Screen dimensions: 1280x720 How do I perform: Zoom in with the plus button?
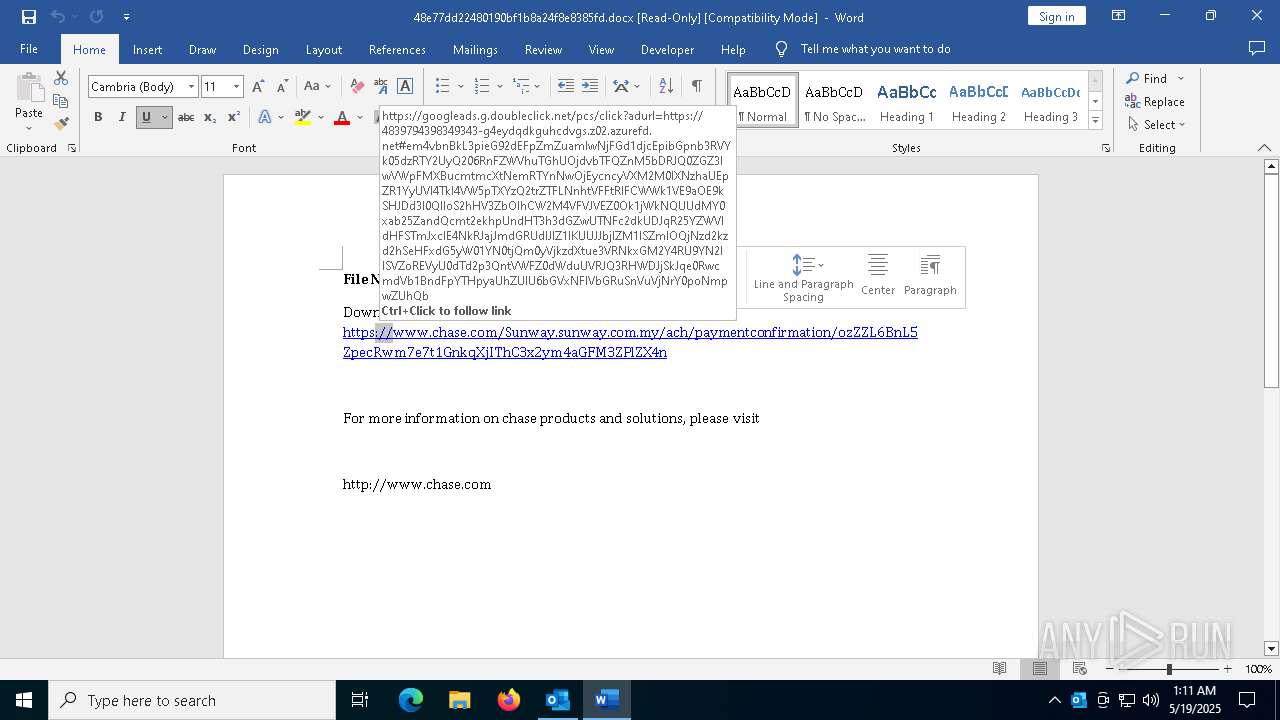1227,669
